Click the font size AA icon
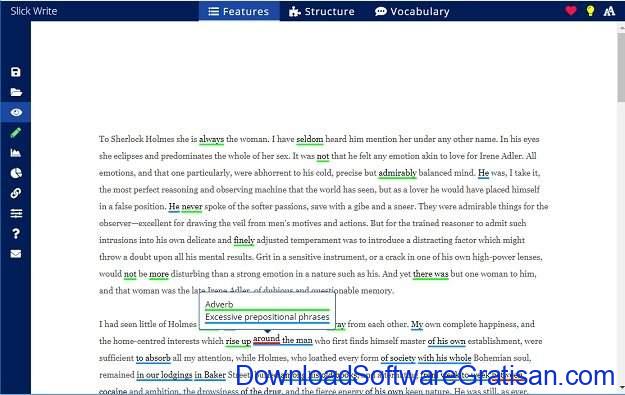This screenshot has width=625, height=395. click(x=609, y=11)
